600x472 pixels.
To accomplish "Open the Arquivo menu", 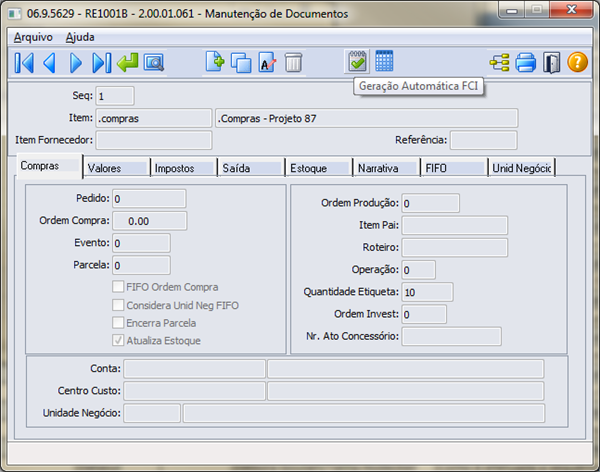I will (33, 37).
